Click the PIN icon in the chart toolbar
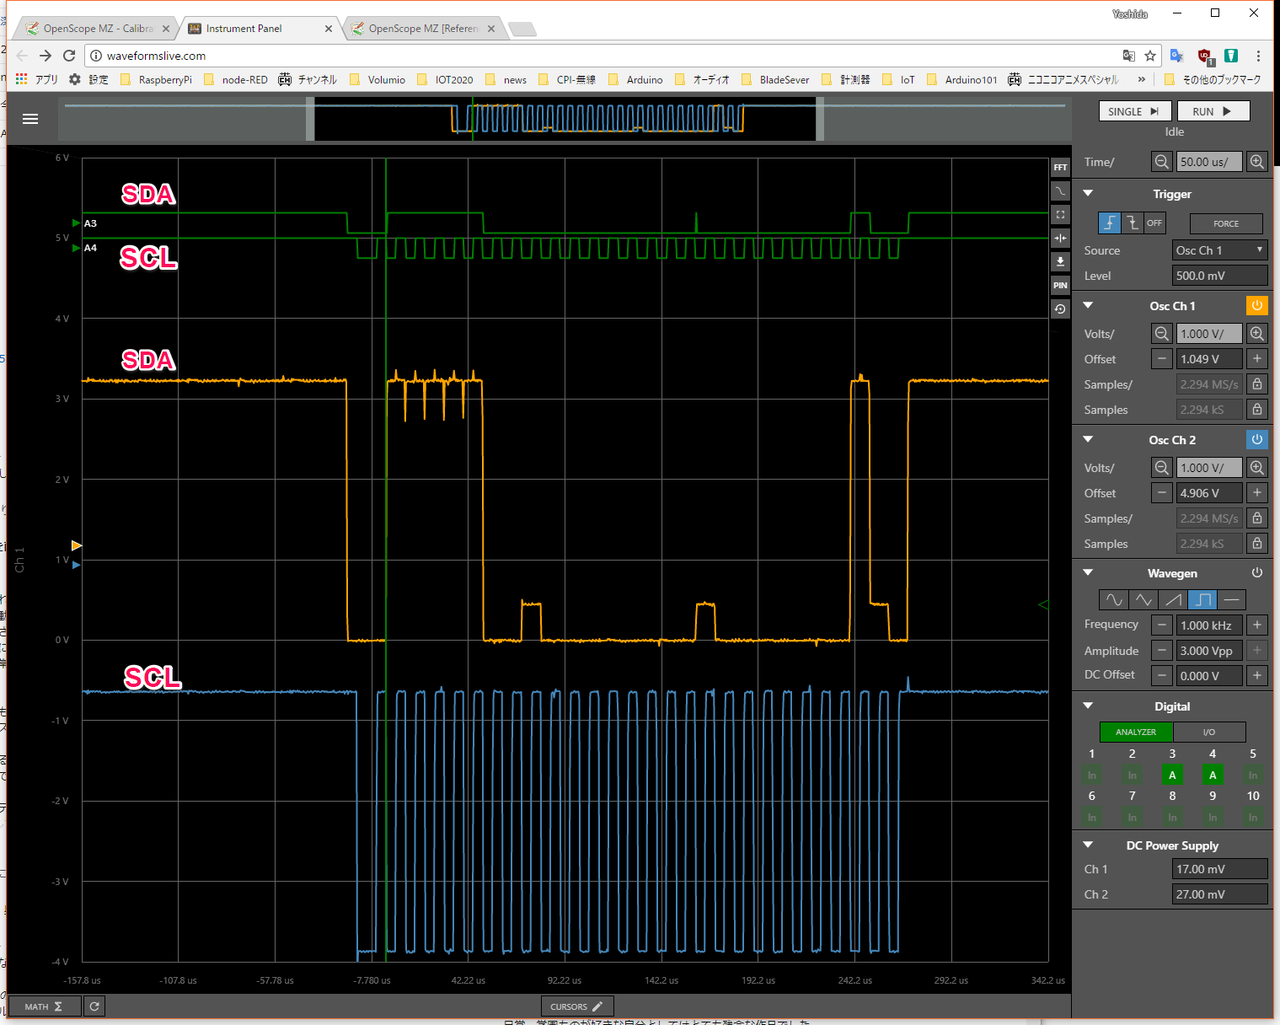Viewport: 1280px width, 1025px height. point(1060,285)
